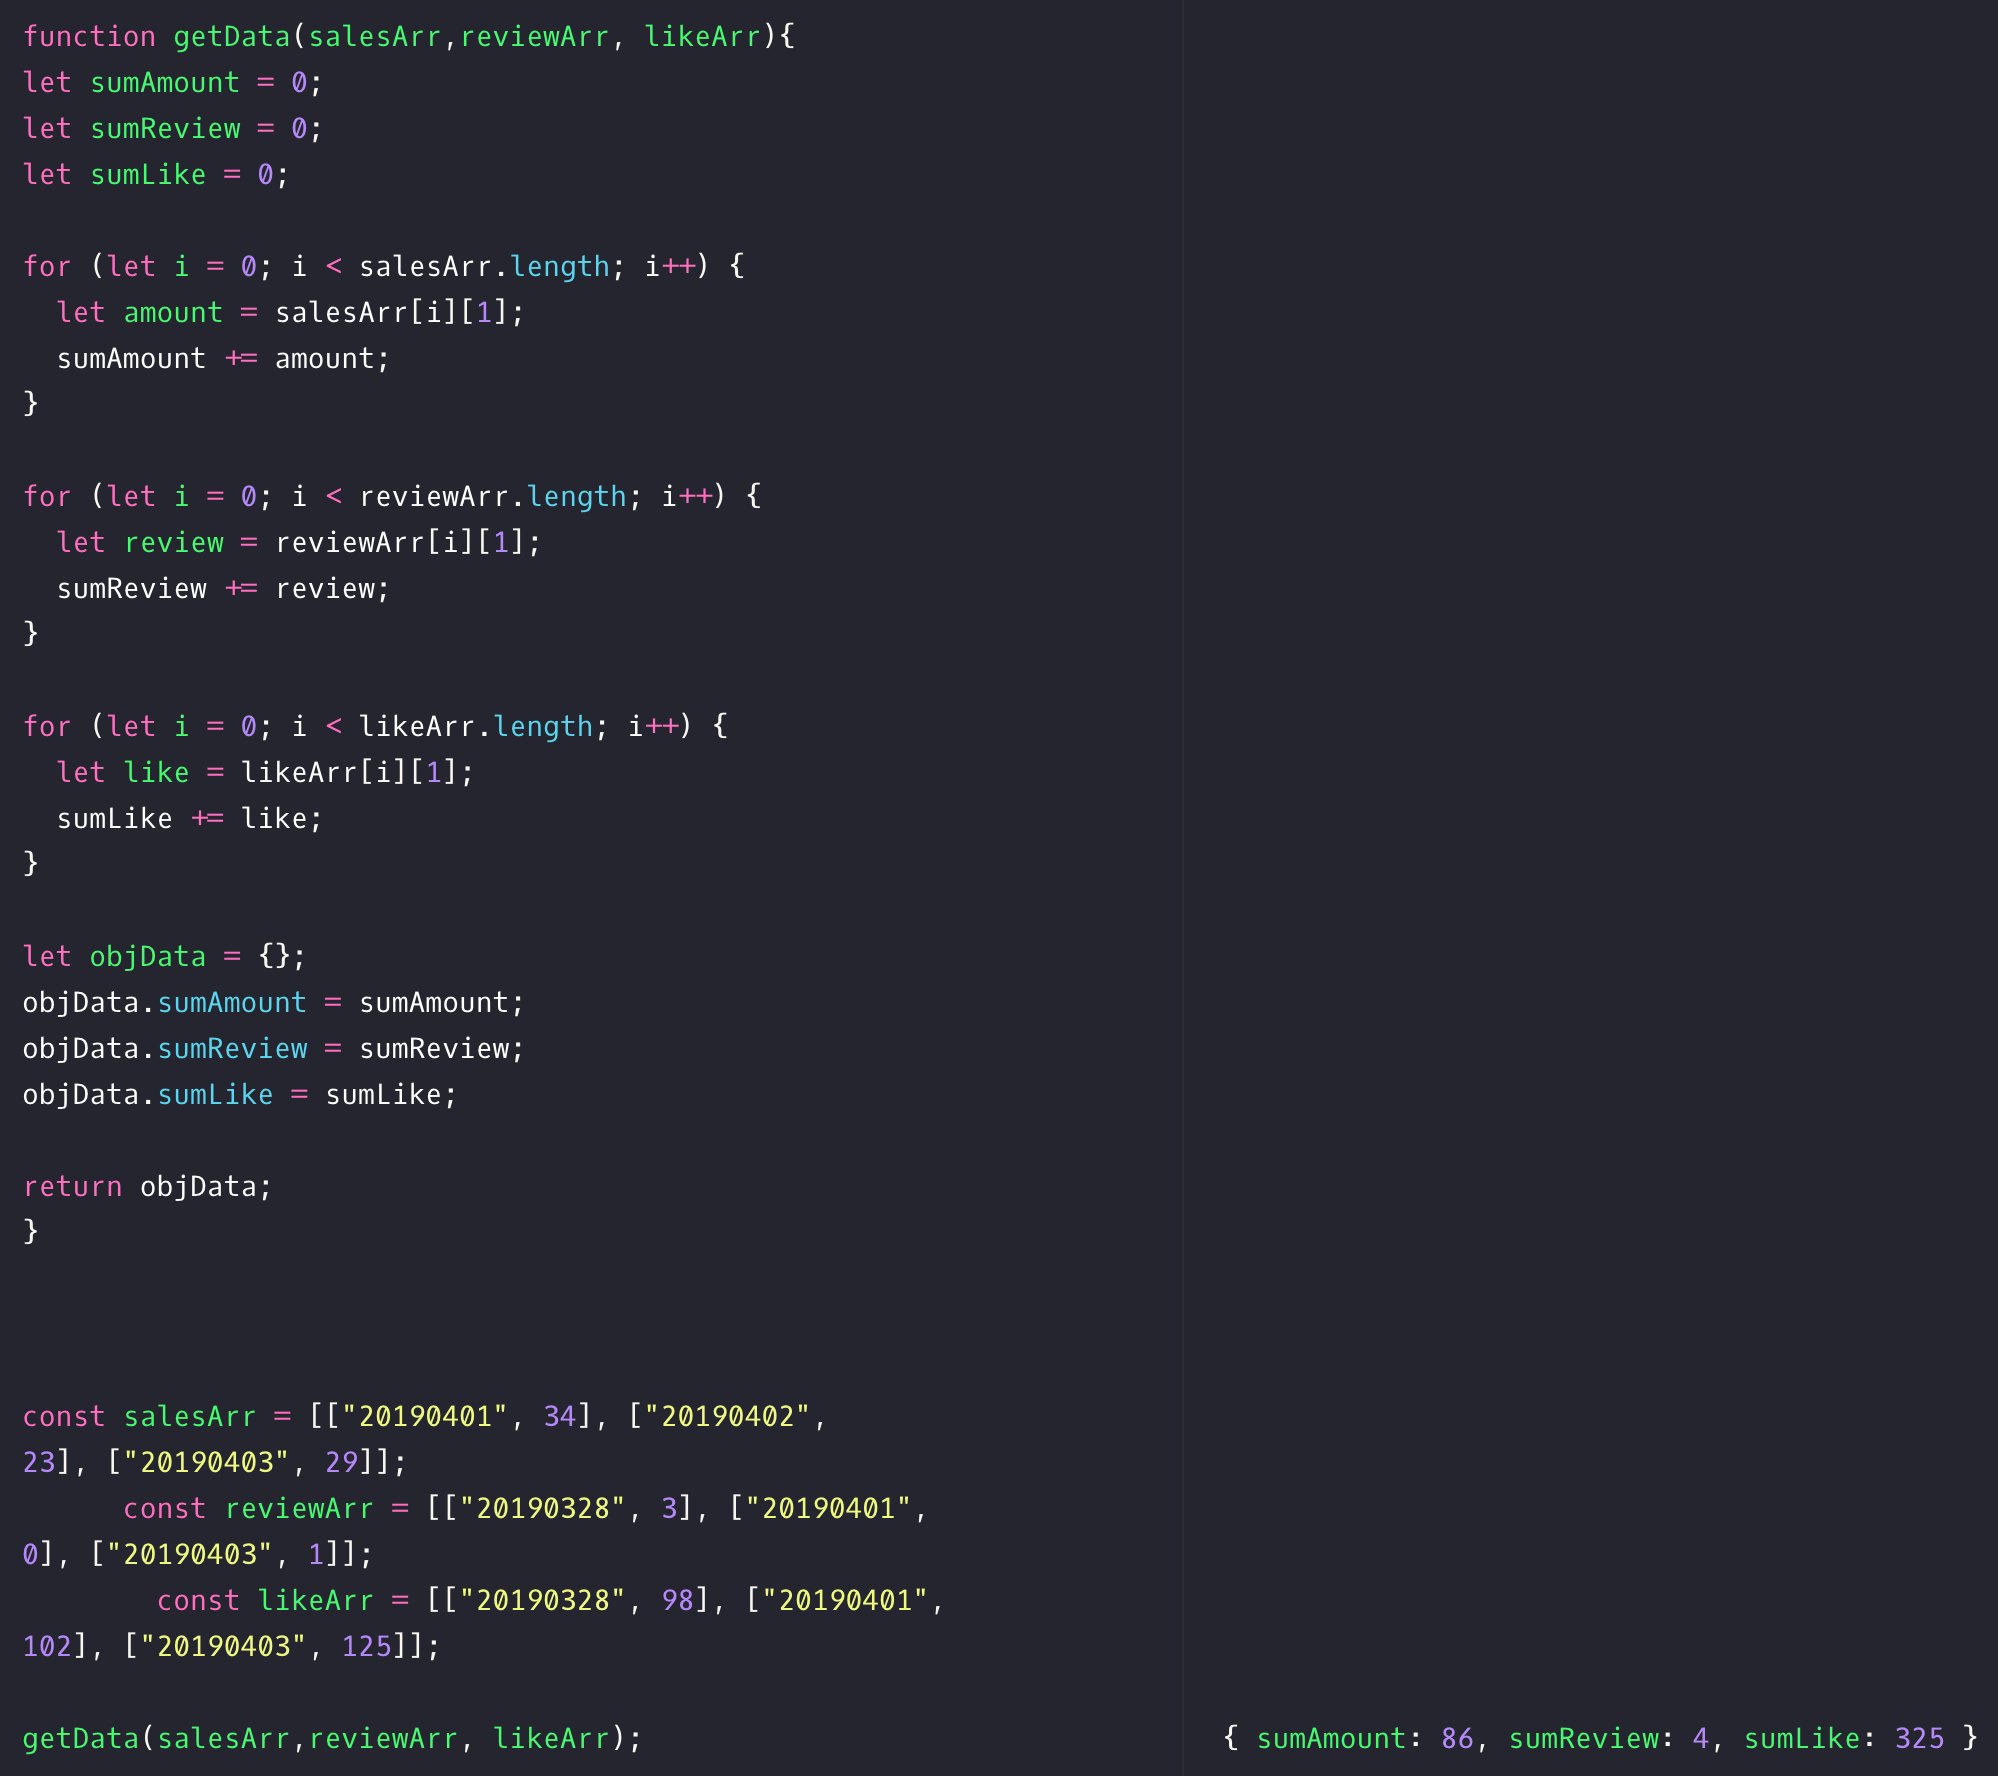Click the 'let sumReview = 0;' line
The height and width of the screenshot is (1776, 1998).
pyautogui.click(x=172, y=129)
